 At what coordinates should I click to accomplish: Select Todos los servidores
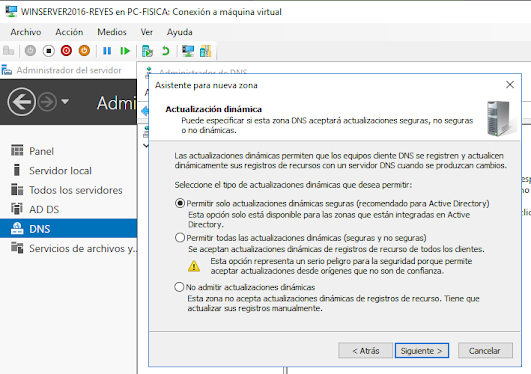(x=68, y=190)
